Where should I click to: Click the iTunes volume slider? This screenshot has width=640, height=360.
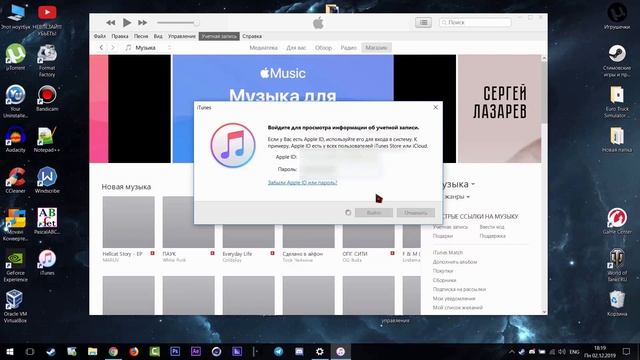point(178,22)
